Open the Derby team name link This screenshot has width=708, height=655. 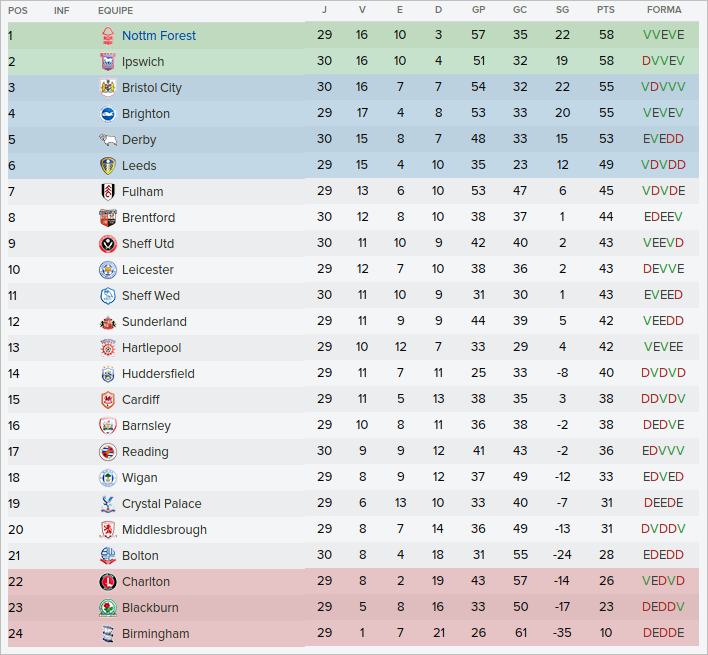tap(139, 140)
